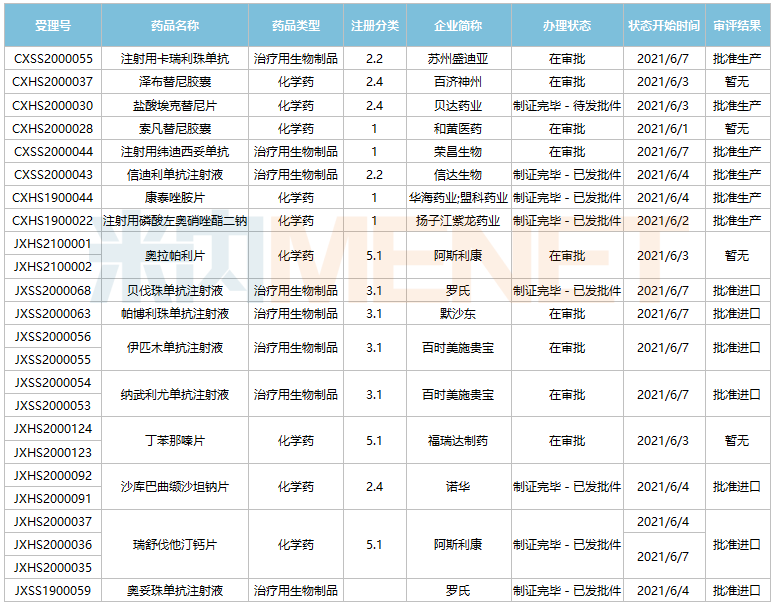Viewport: 774px width, 605px height.
Task: Click cell 注射用纬迪西妥单抗
Action: click(x=175, y=151)
